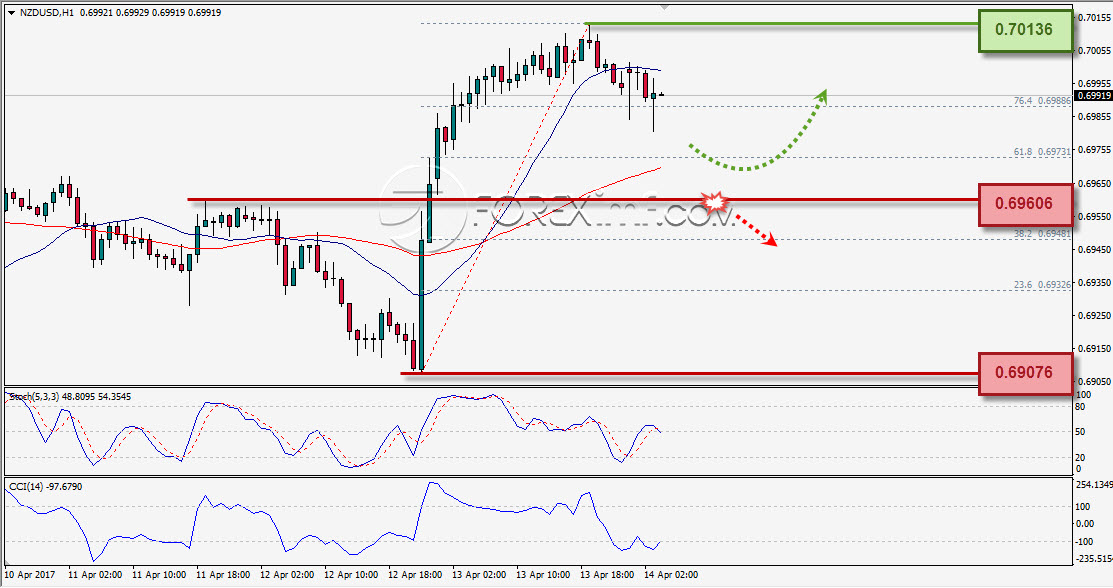Click the NZDUSD,H1 dropdown triangle

click(x=11, y=13)
